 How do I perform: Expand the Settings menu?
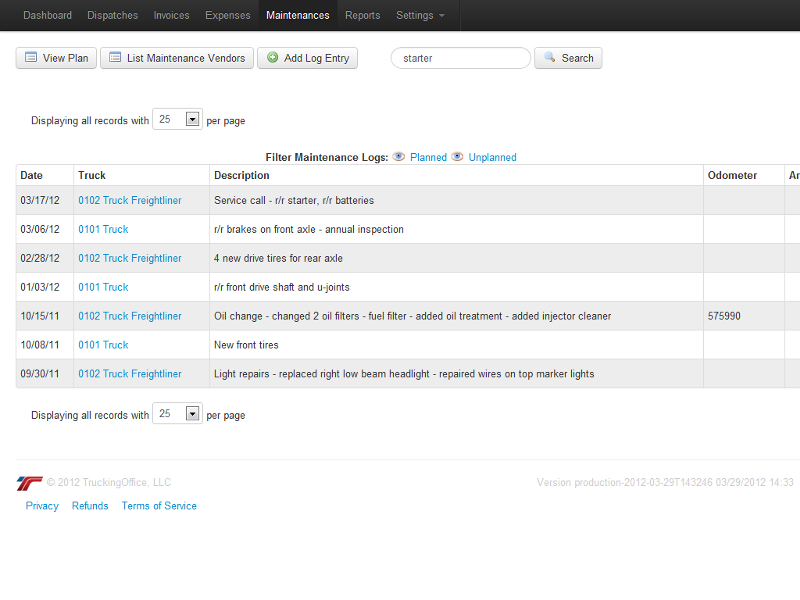coord(420,15)
